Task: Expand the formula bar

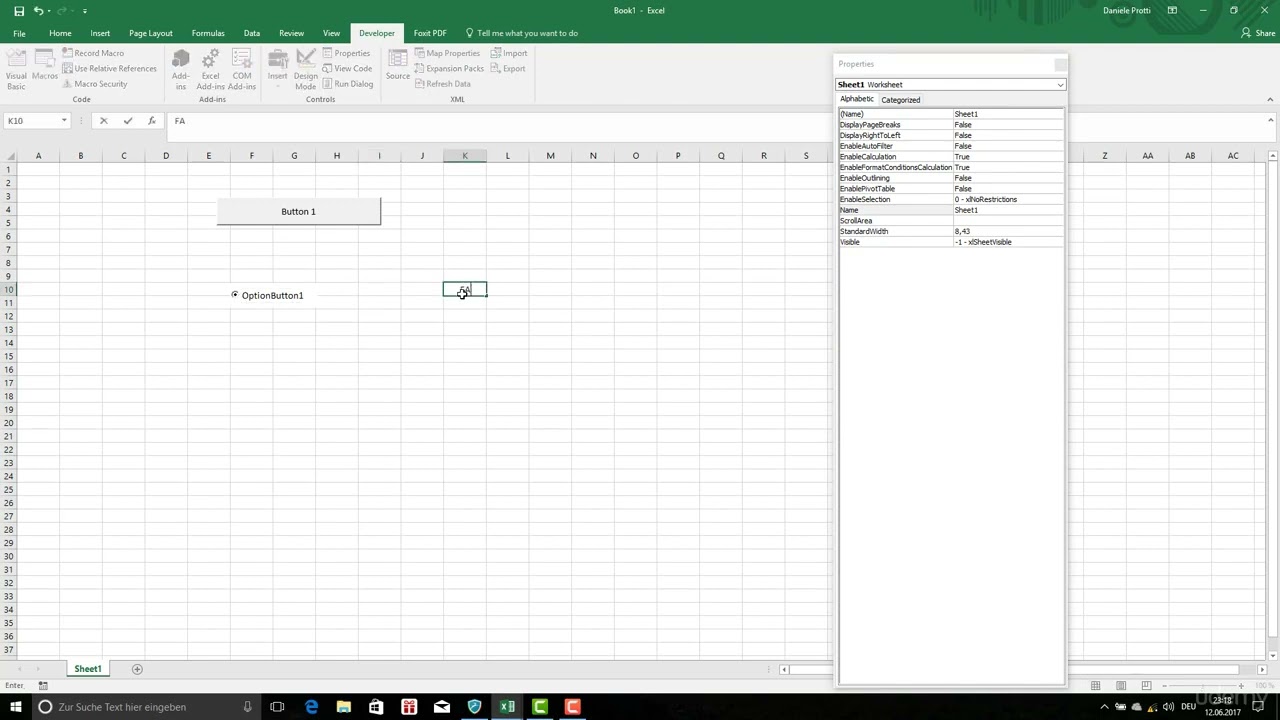Action: coord(1270,120)
